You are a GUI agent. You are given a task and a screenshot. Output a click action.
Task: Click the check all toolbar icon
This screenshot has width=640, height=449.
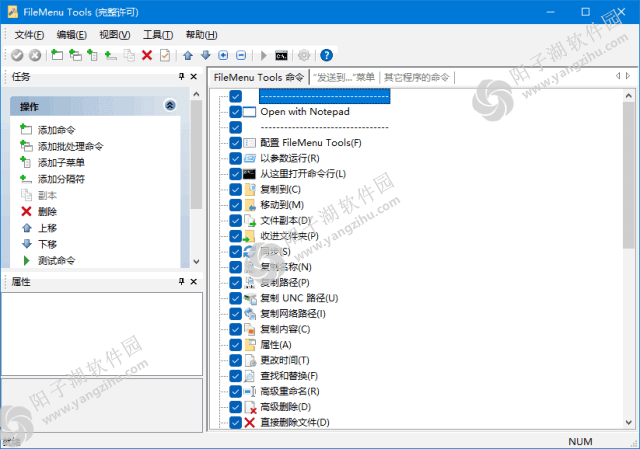pos(165,55)
